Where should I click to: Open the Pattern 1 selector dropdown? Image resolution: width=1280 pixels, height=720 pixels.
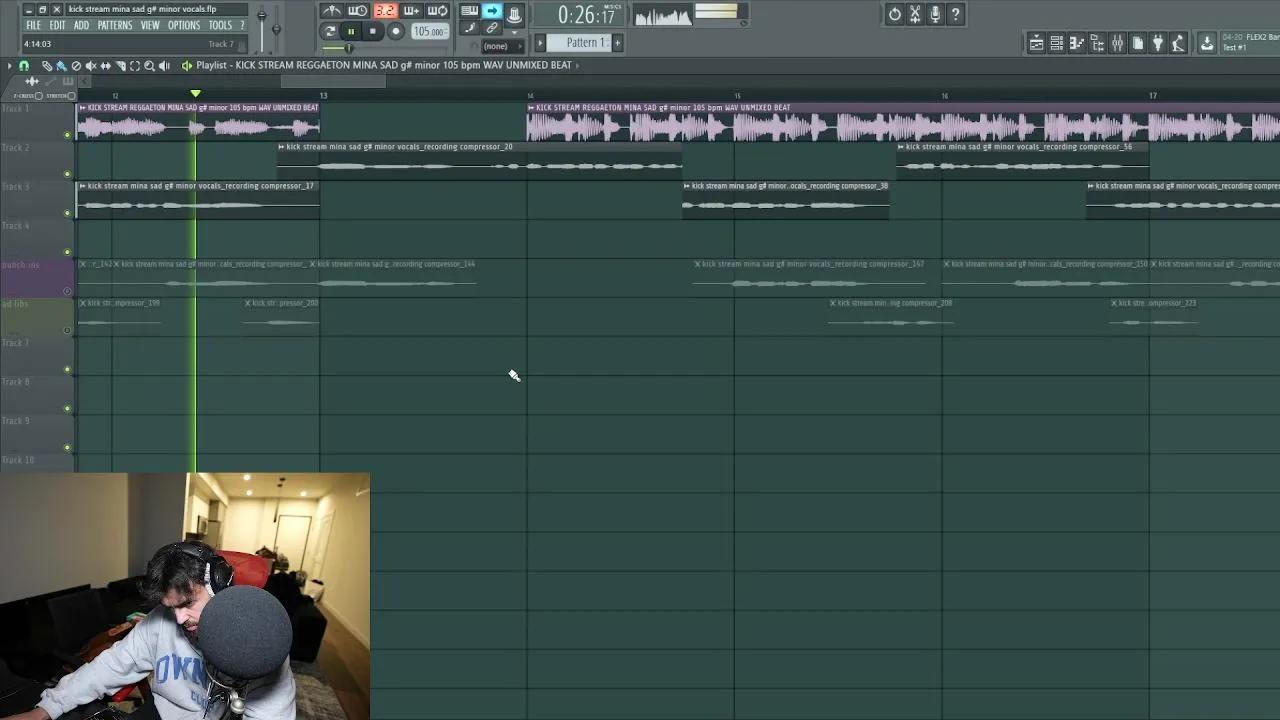pos(579,43)
